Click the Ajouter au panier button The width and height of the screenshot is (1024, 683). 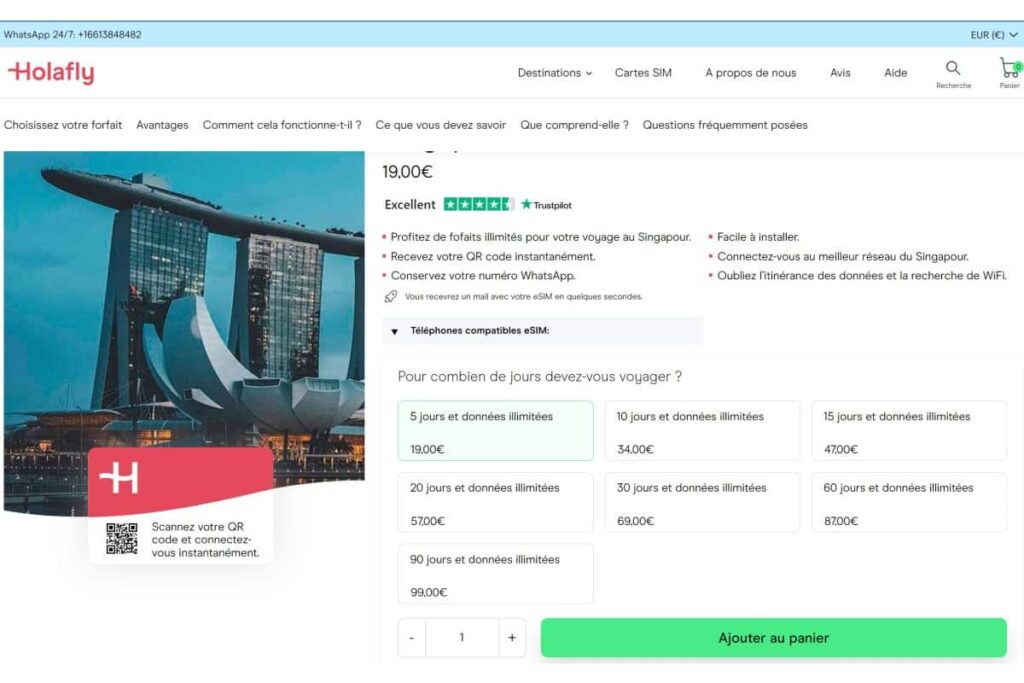click(x=773, y=637)
